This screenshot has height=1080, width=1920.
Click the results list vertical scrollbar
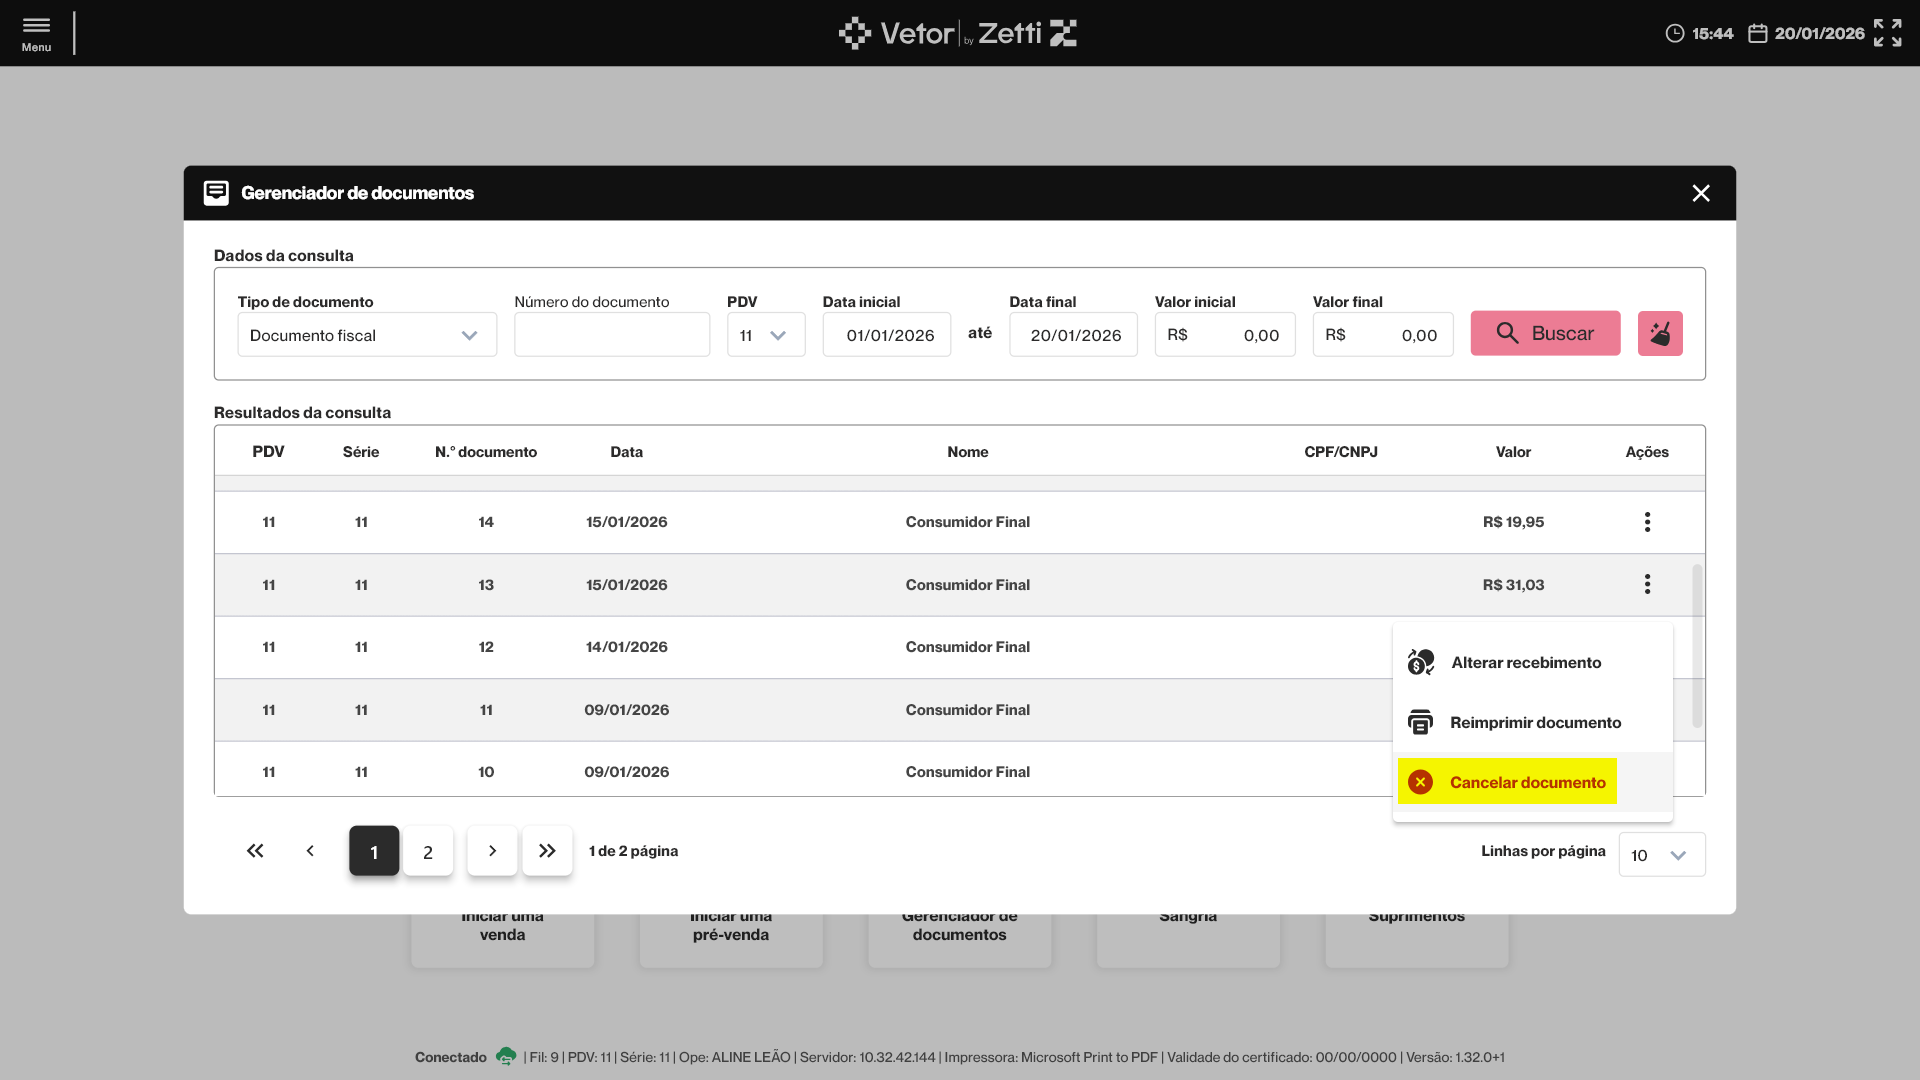click(1696, 646)
